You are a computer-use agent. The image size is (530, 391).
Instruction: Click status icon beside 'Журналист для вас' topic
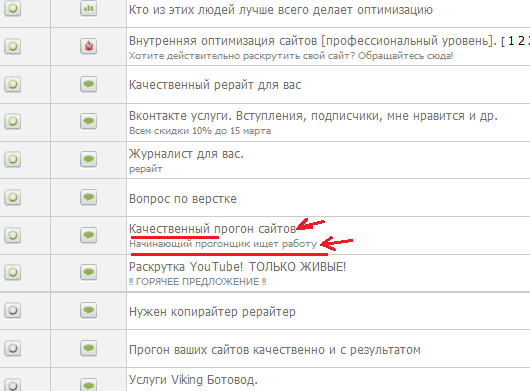point(13,159)
